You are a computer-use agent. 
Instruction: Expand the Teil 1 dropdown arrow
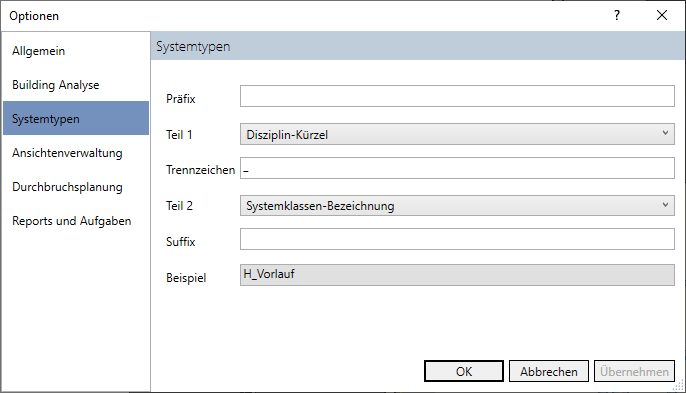coord(665,133)
